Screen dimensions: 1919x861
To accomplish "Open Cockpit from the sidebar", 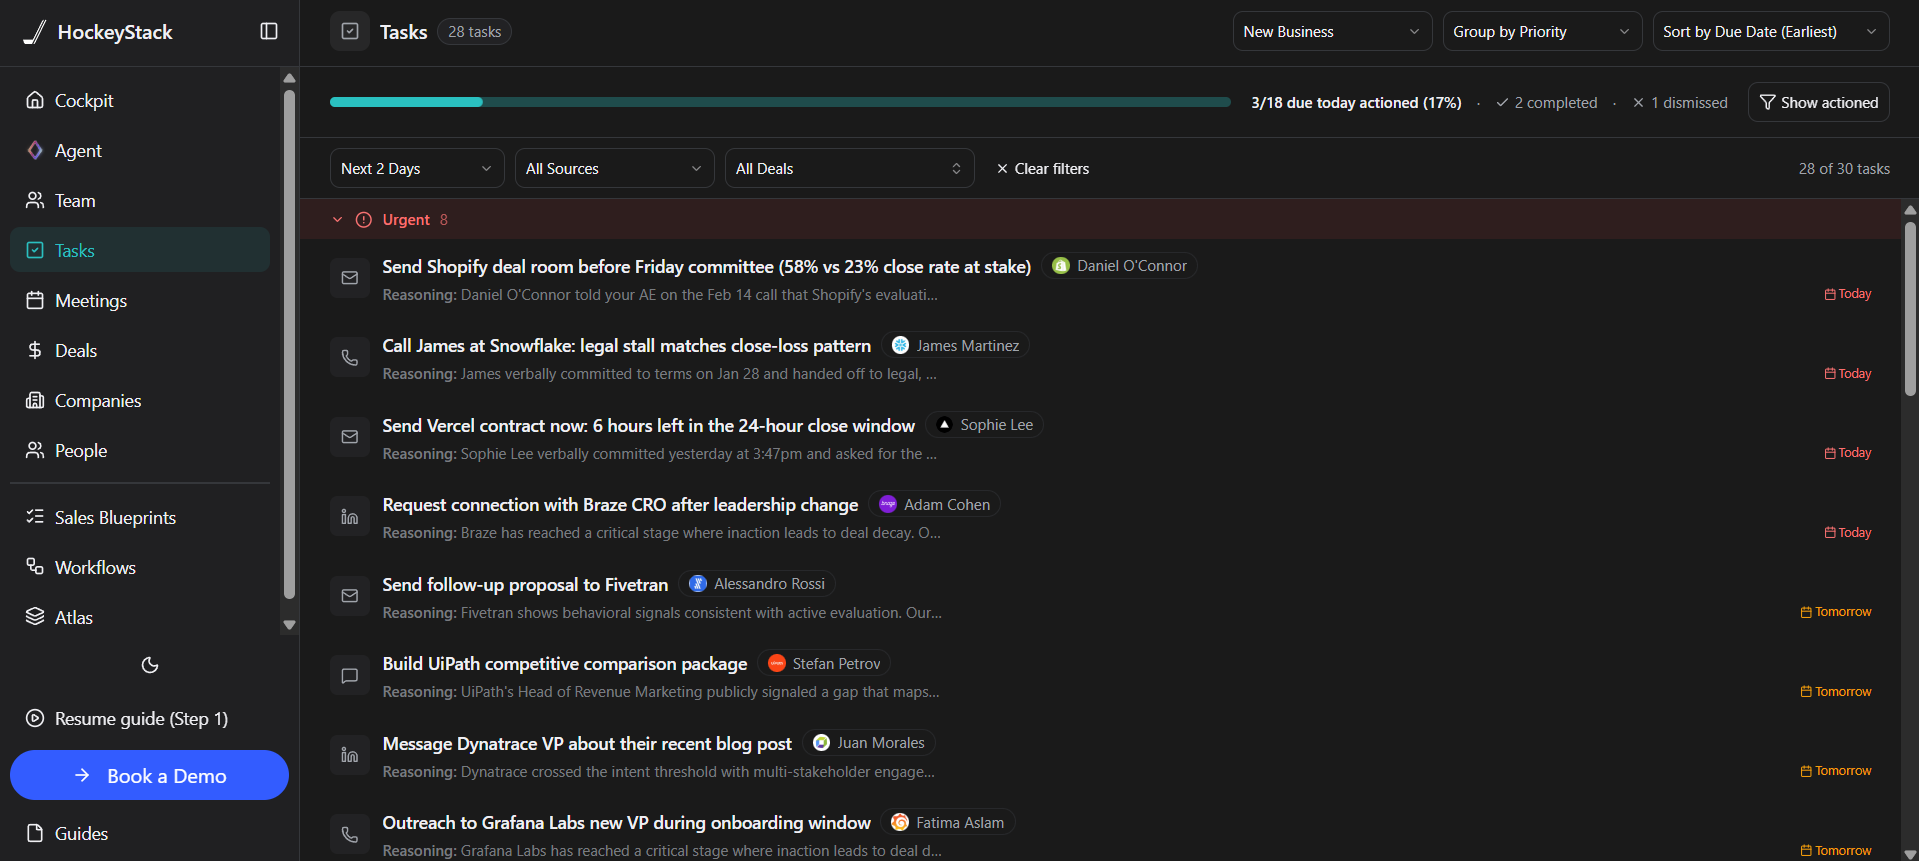I will tap(140, 100).
